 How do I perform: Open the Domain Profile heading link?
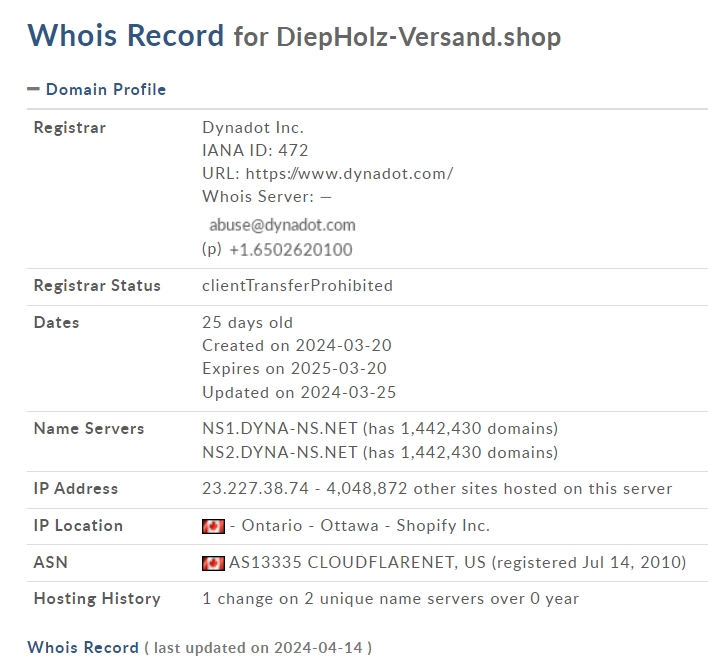click(x=106, y=89)
